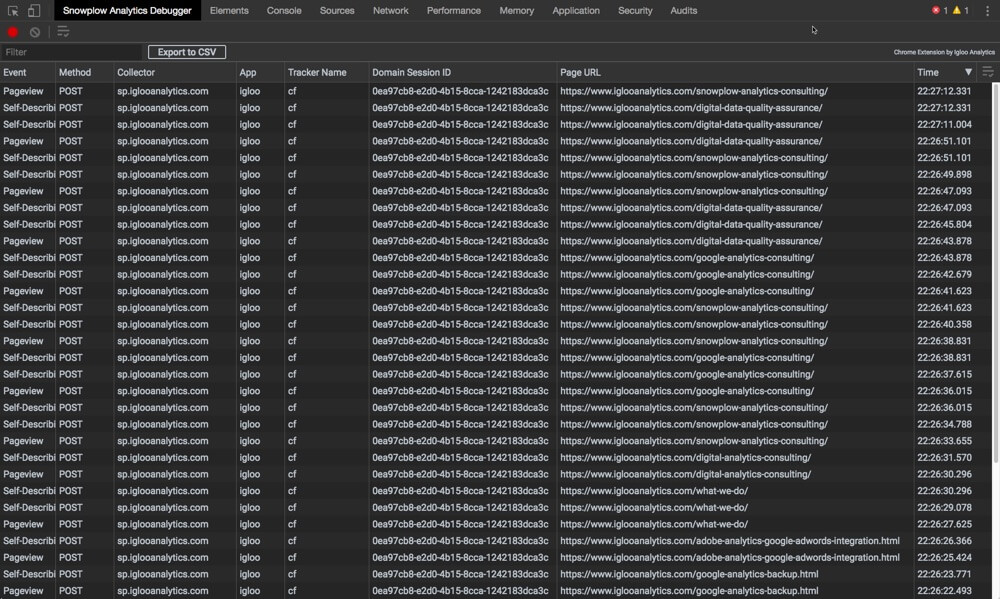This screenshot has height=599, width=1000.
Task: Sort by the Tracker Name column header
Action: [327, 72]
